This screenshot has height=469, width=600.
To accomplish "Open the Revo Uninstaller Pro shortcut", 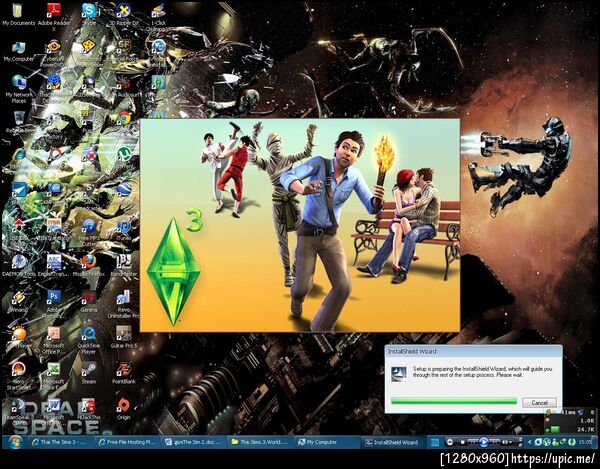I will [124, 304].
